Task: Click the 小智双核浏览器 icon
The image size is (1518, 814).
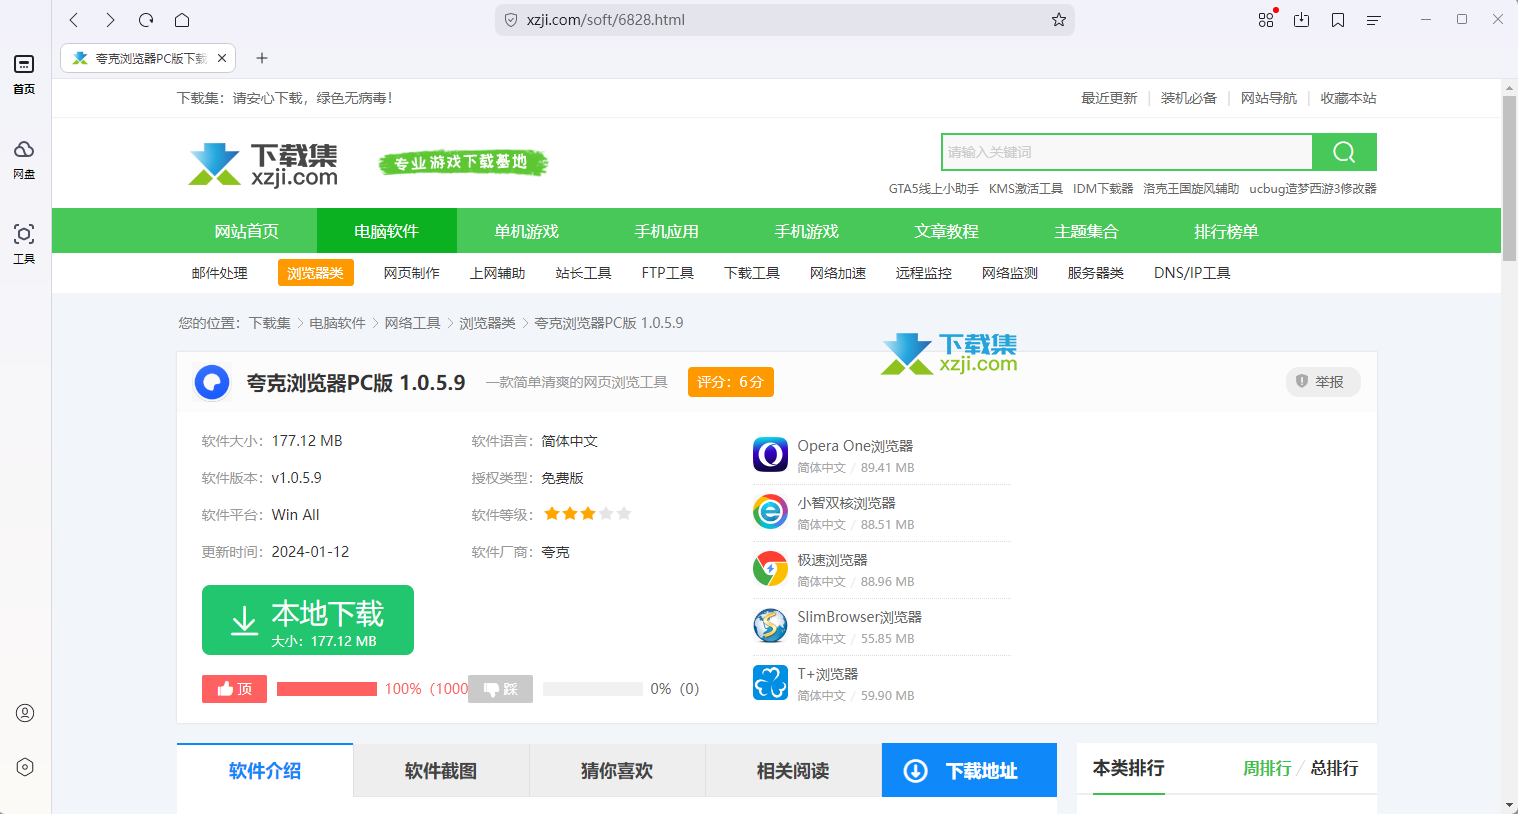Action: pyautogui.click(x=770, y=512)
